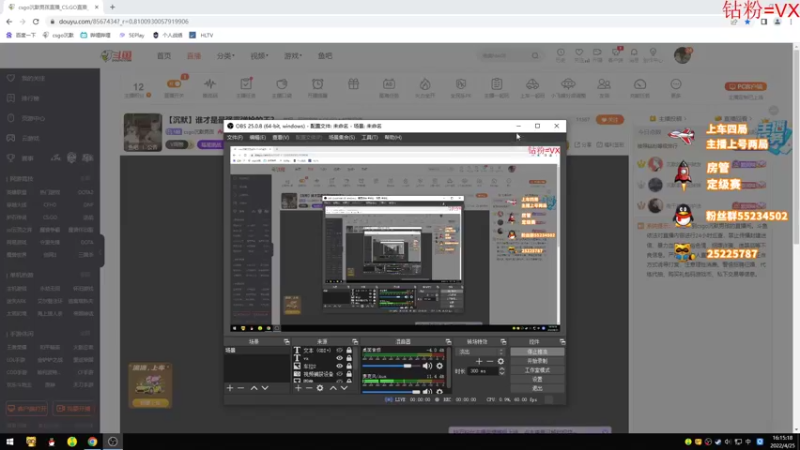Toggle lock on the third image source
This screenshot has width=800, height=450.
pyautogui.click(x=349, y=366)
